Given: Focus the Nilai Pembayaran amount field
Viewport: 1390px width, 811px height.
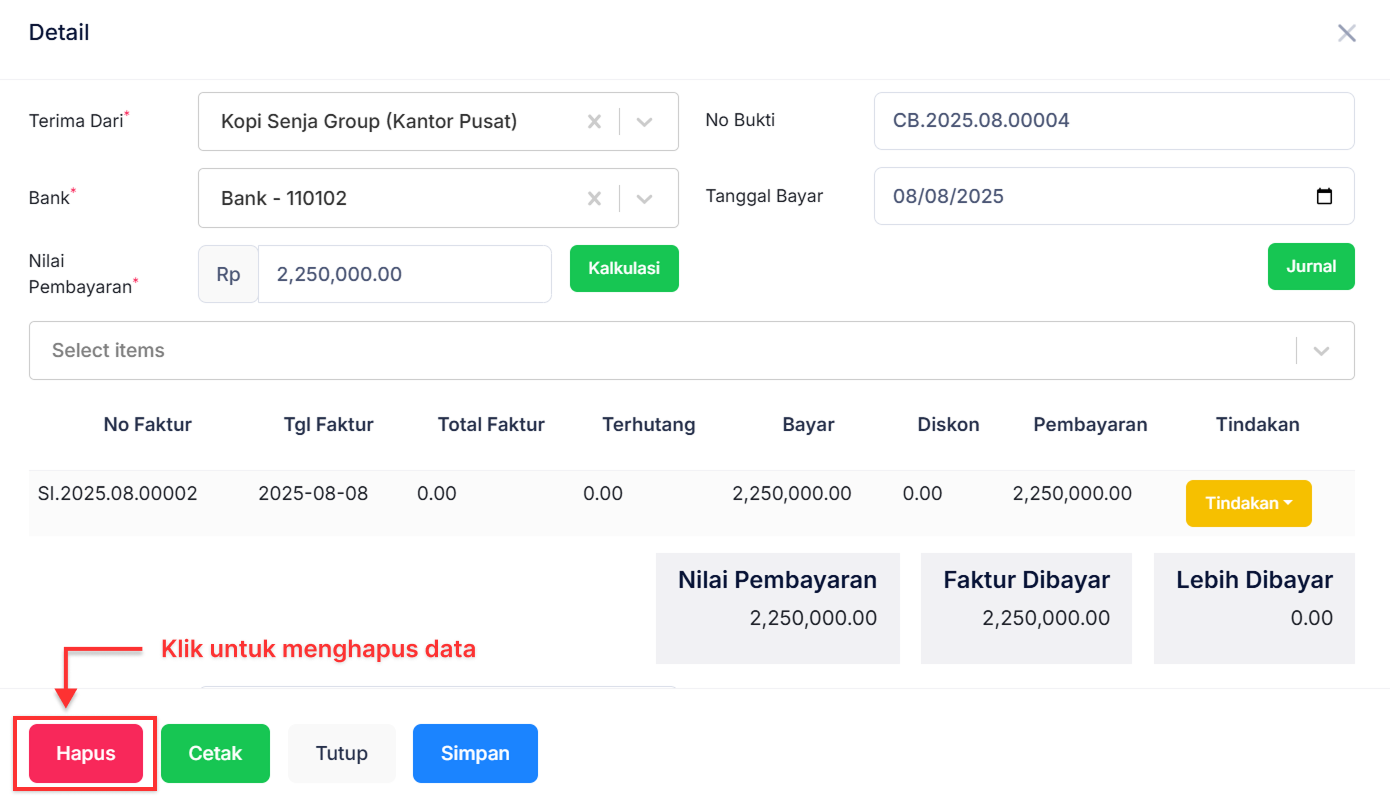Looking at the screenshot, I should pyautogui.click(x=404, y=274).
